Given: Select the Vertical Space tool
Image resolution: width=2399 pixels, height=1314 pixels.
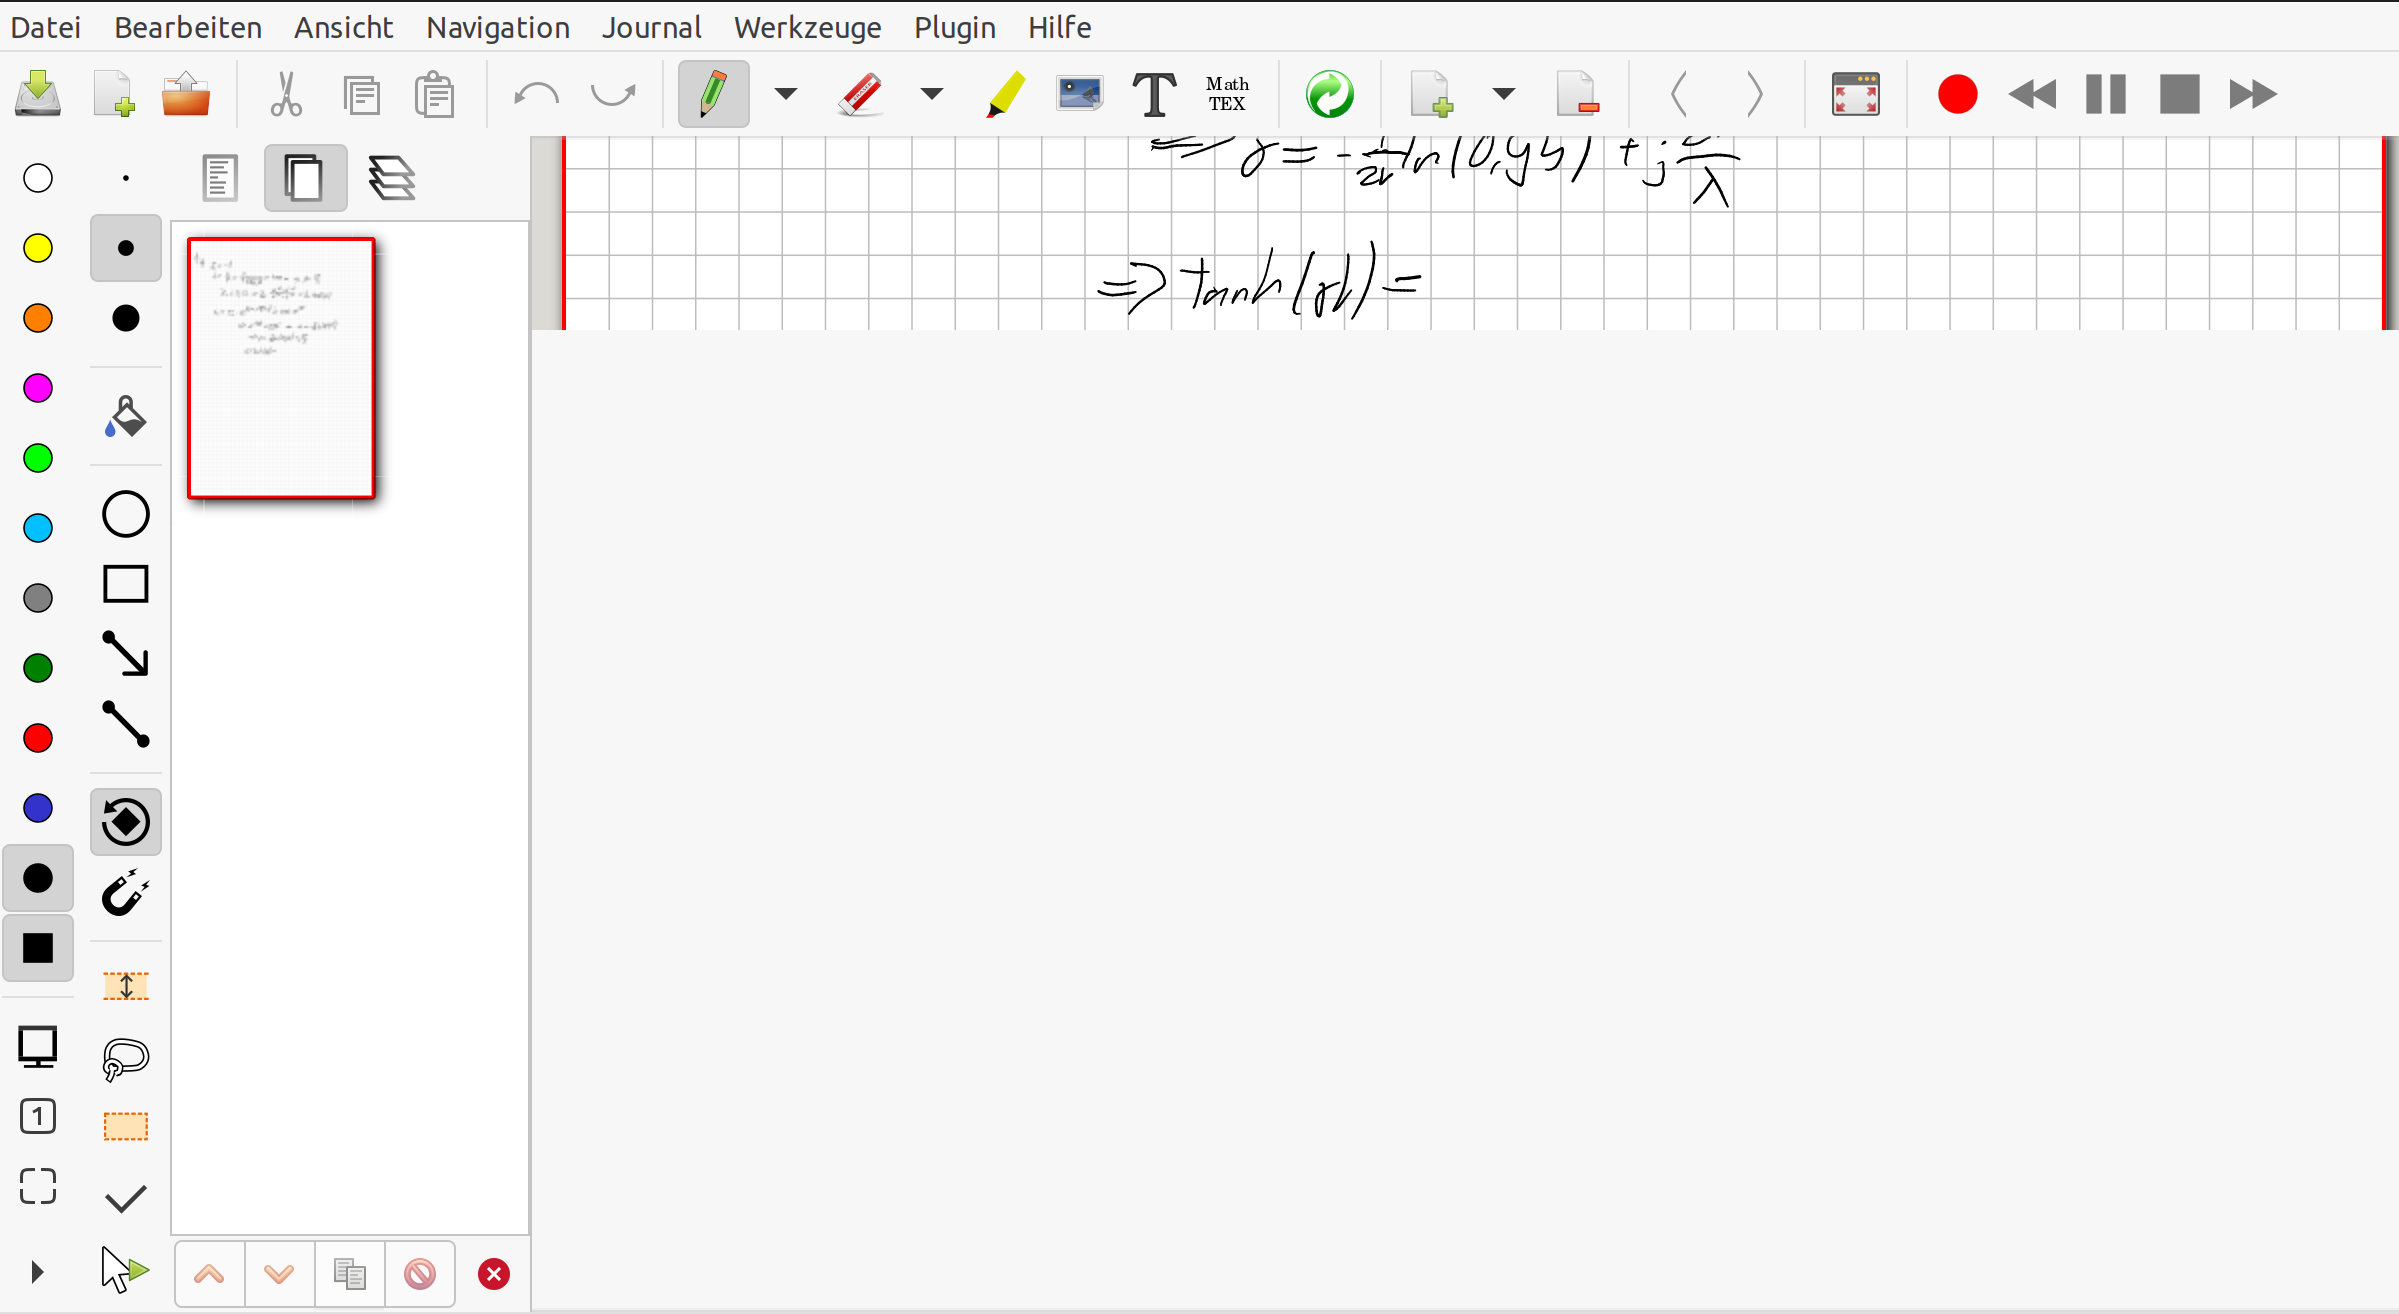Looking at the screenshot, I should tap(125, 986).
